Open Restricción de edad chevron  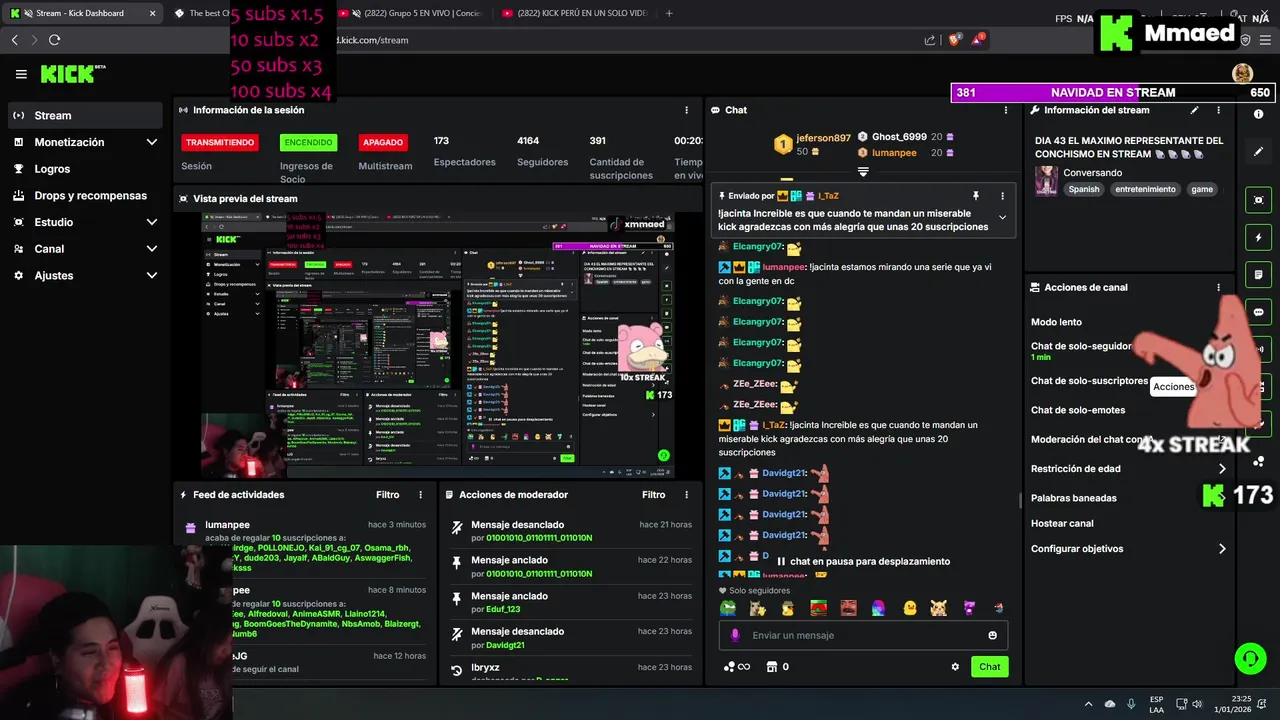coord(1222,469)
